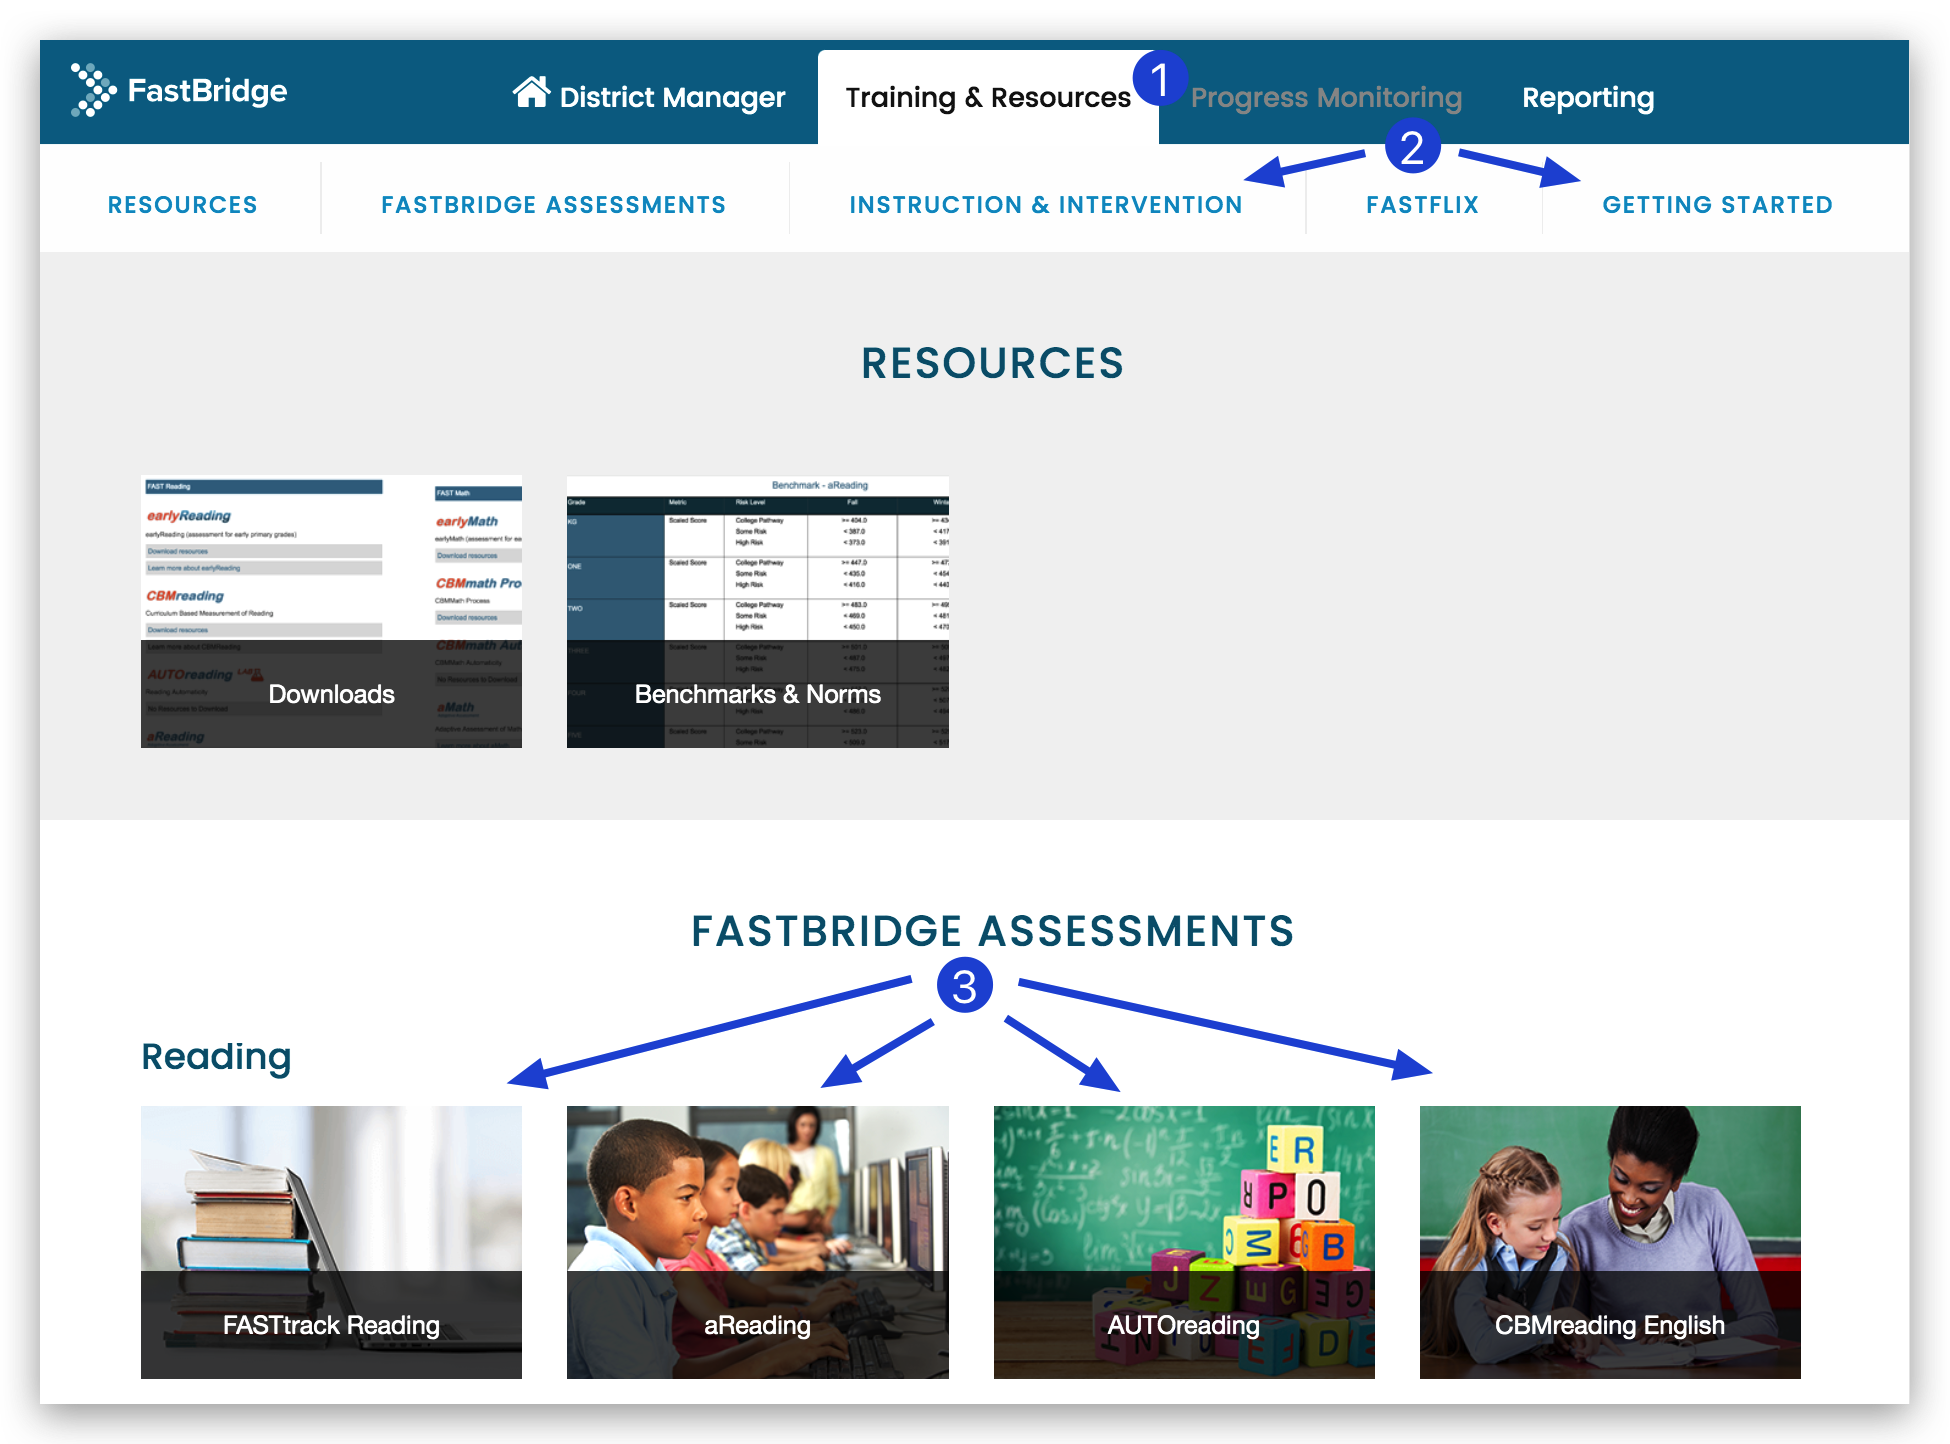The width and height of the screenshot is (1950, 1444).
Task: Open INSTRUCTION & INTERVENTION submenu link
Action: click(1046, 205)
